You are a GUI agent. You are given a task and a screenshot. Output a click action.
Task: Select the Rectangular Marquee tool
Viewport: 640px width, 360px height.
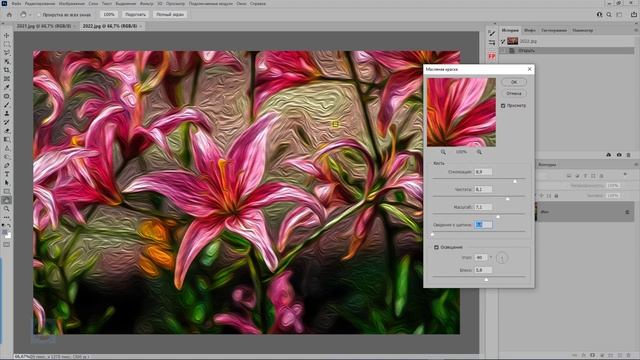pyautogui.click(x=7, y=44)
